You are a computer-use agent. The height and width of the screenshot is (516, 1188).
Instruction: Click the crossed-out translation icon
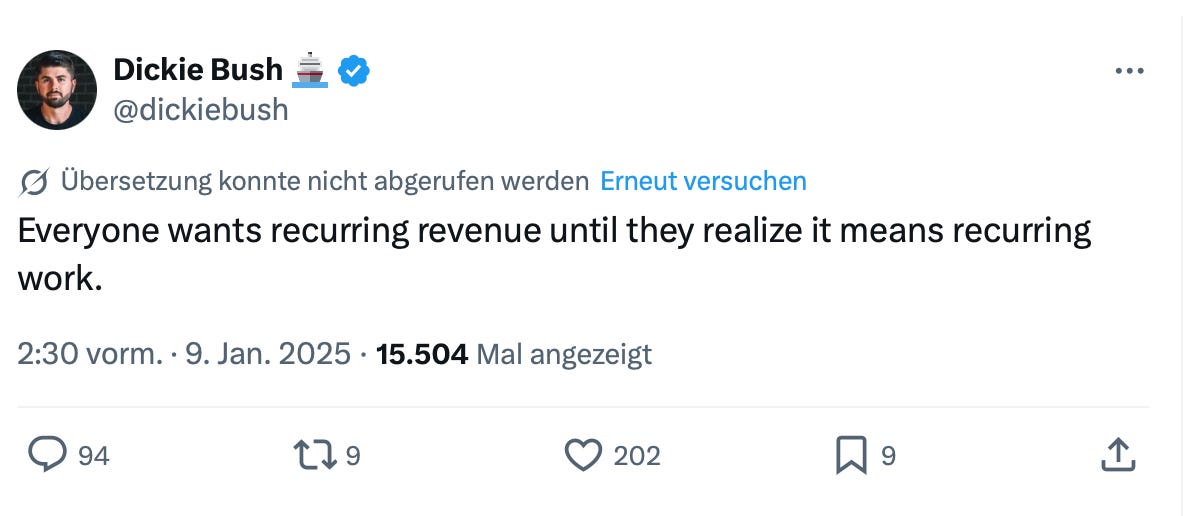34,182
